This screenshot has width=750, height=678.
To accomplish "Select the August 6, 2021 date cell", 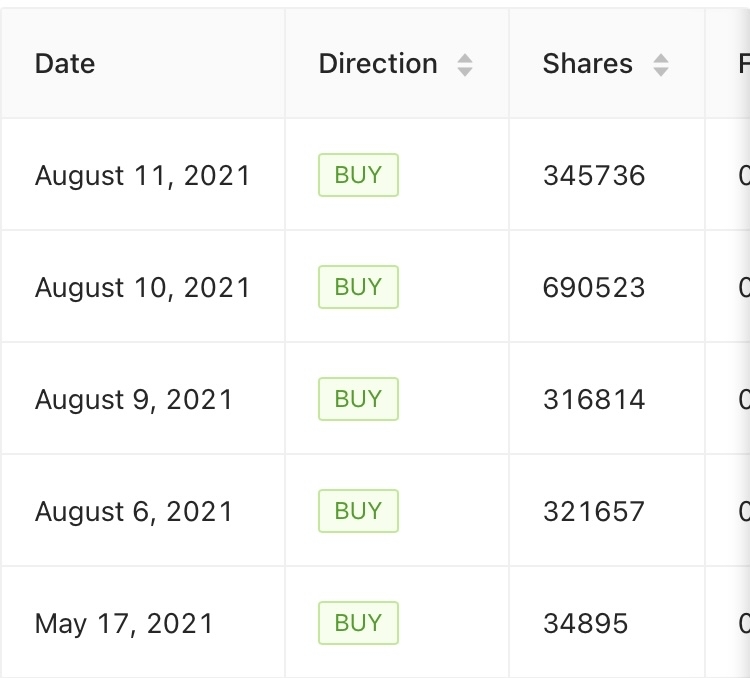I will [x=134, y=512].
